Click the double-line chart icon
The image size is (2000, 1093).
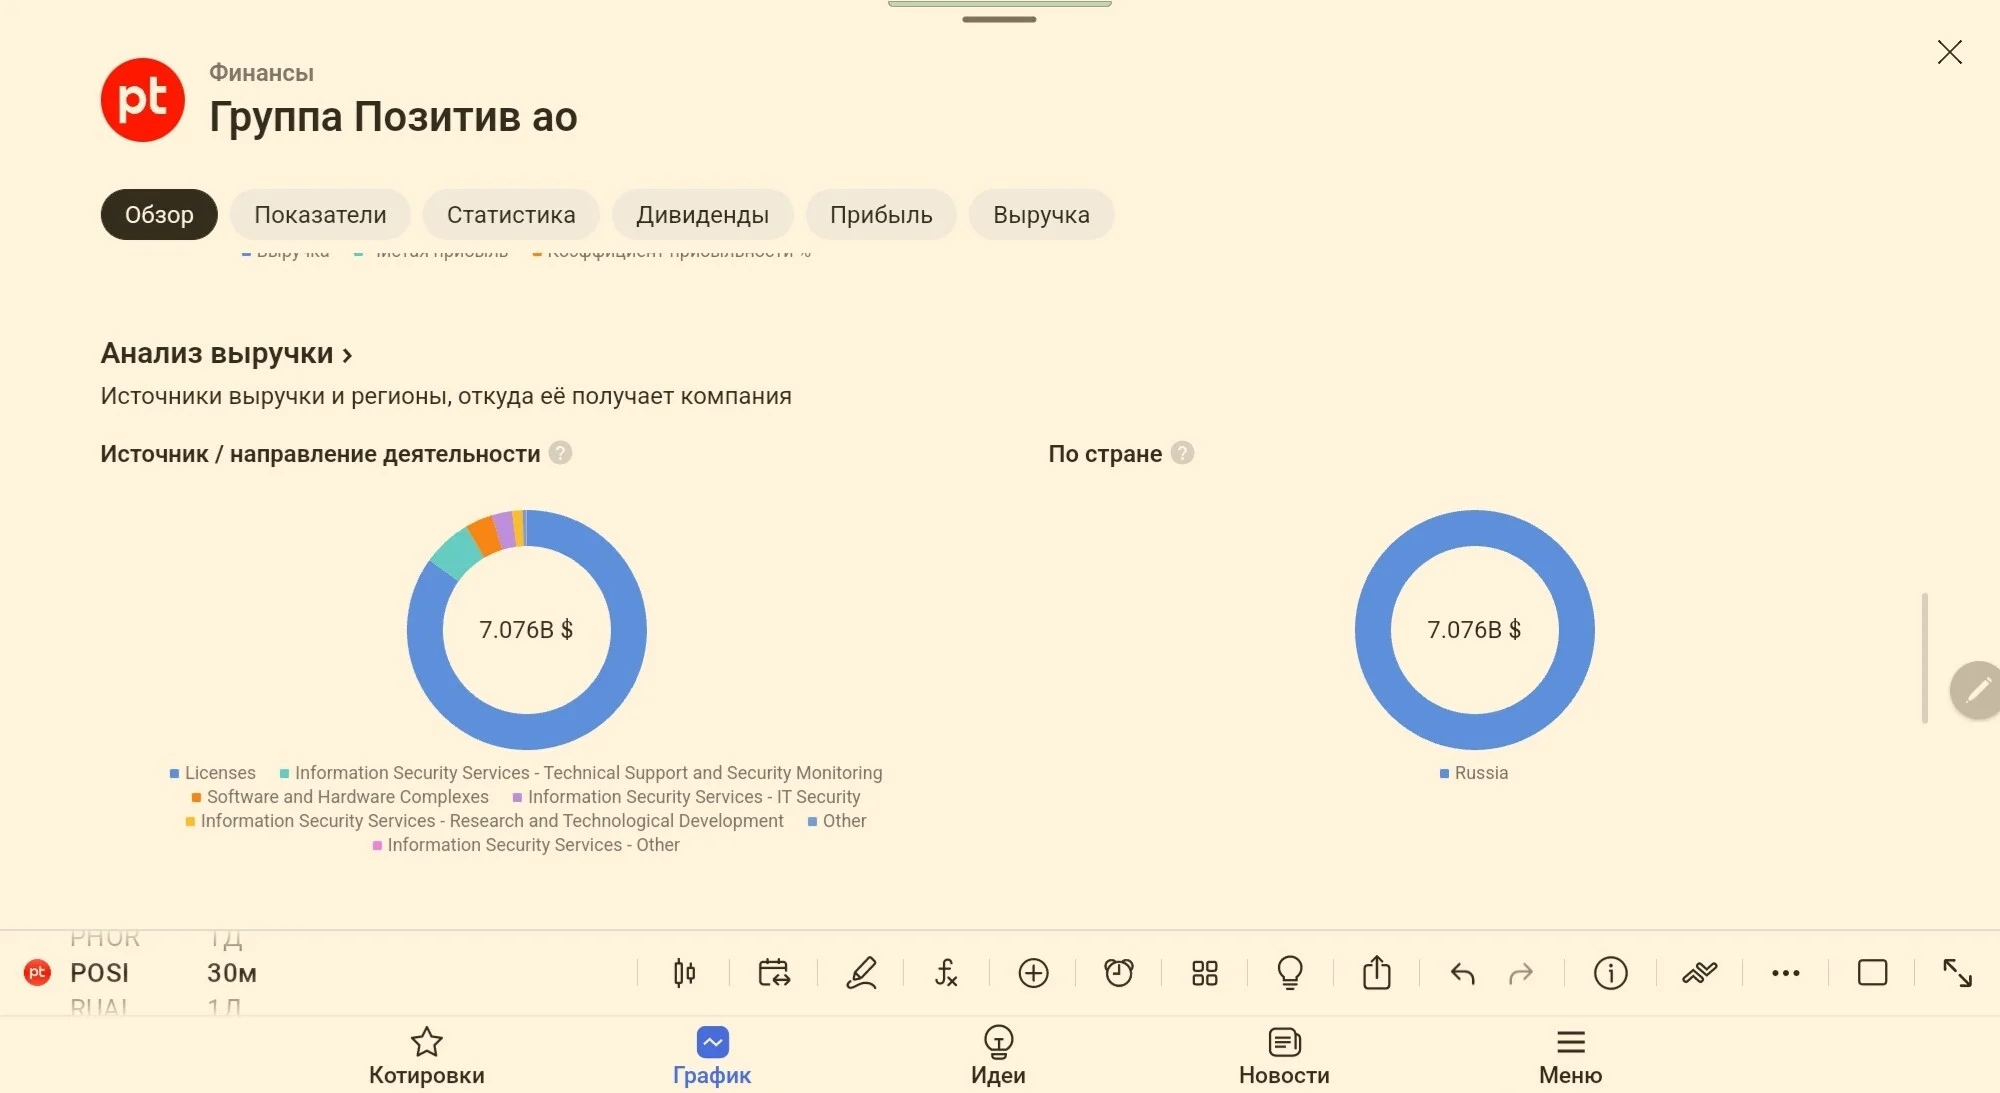coord(1699,973)
